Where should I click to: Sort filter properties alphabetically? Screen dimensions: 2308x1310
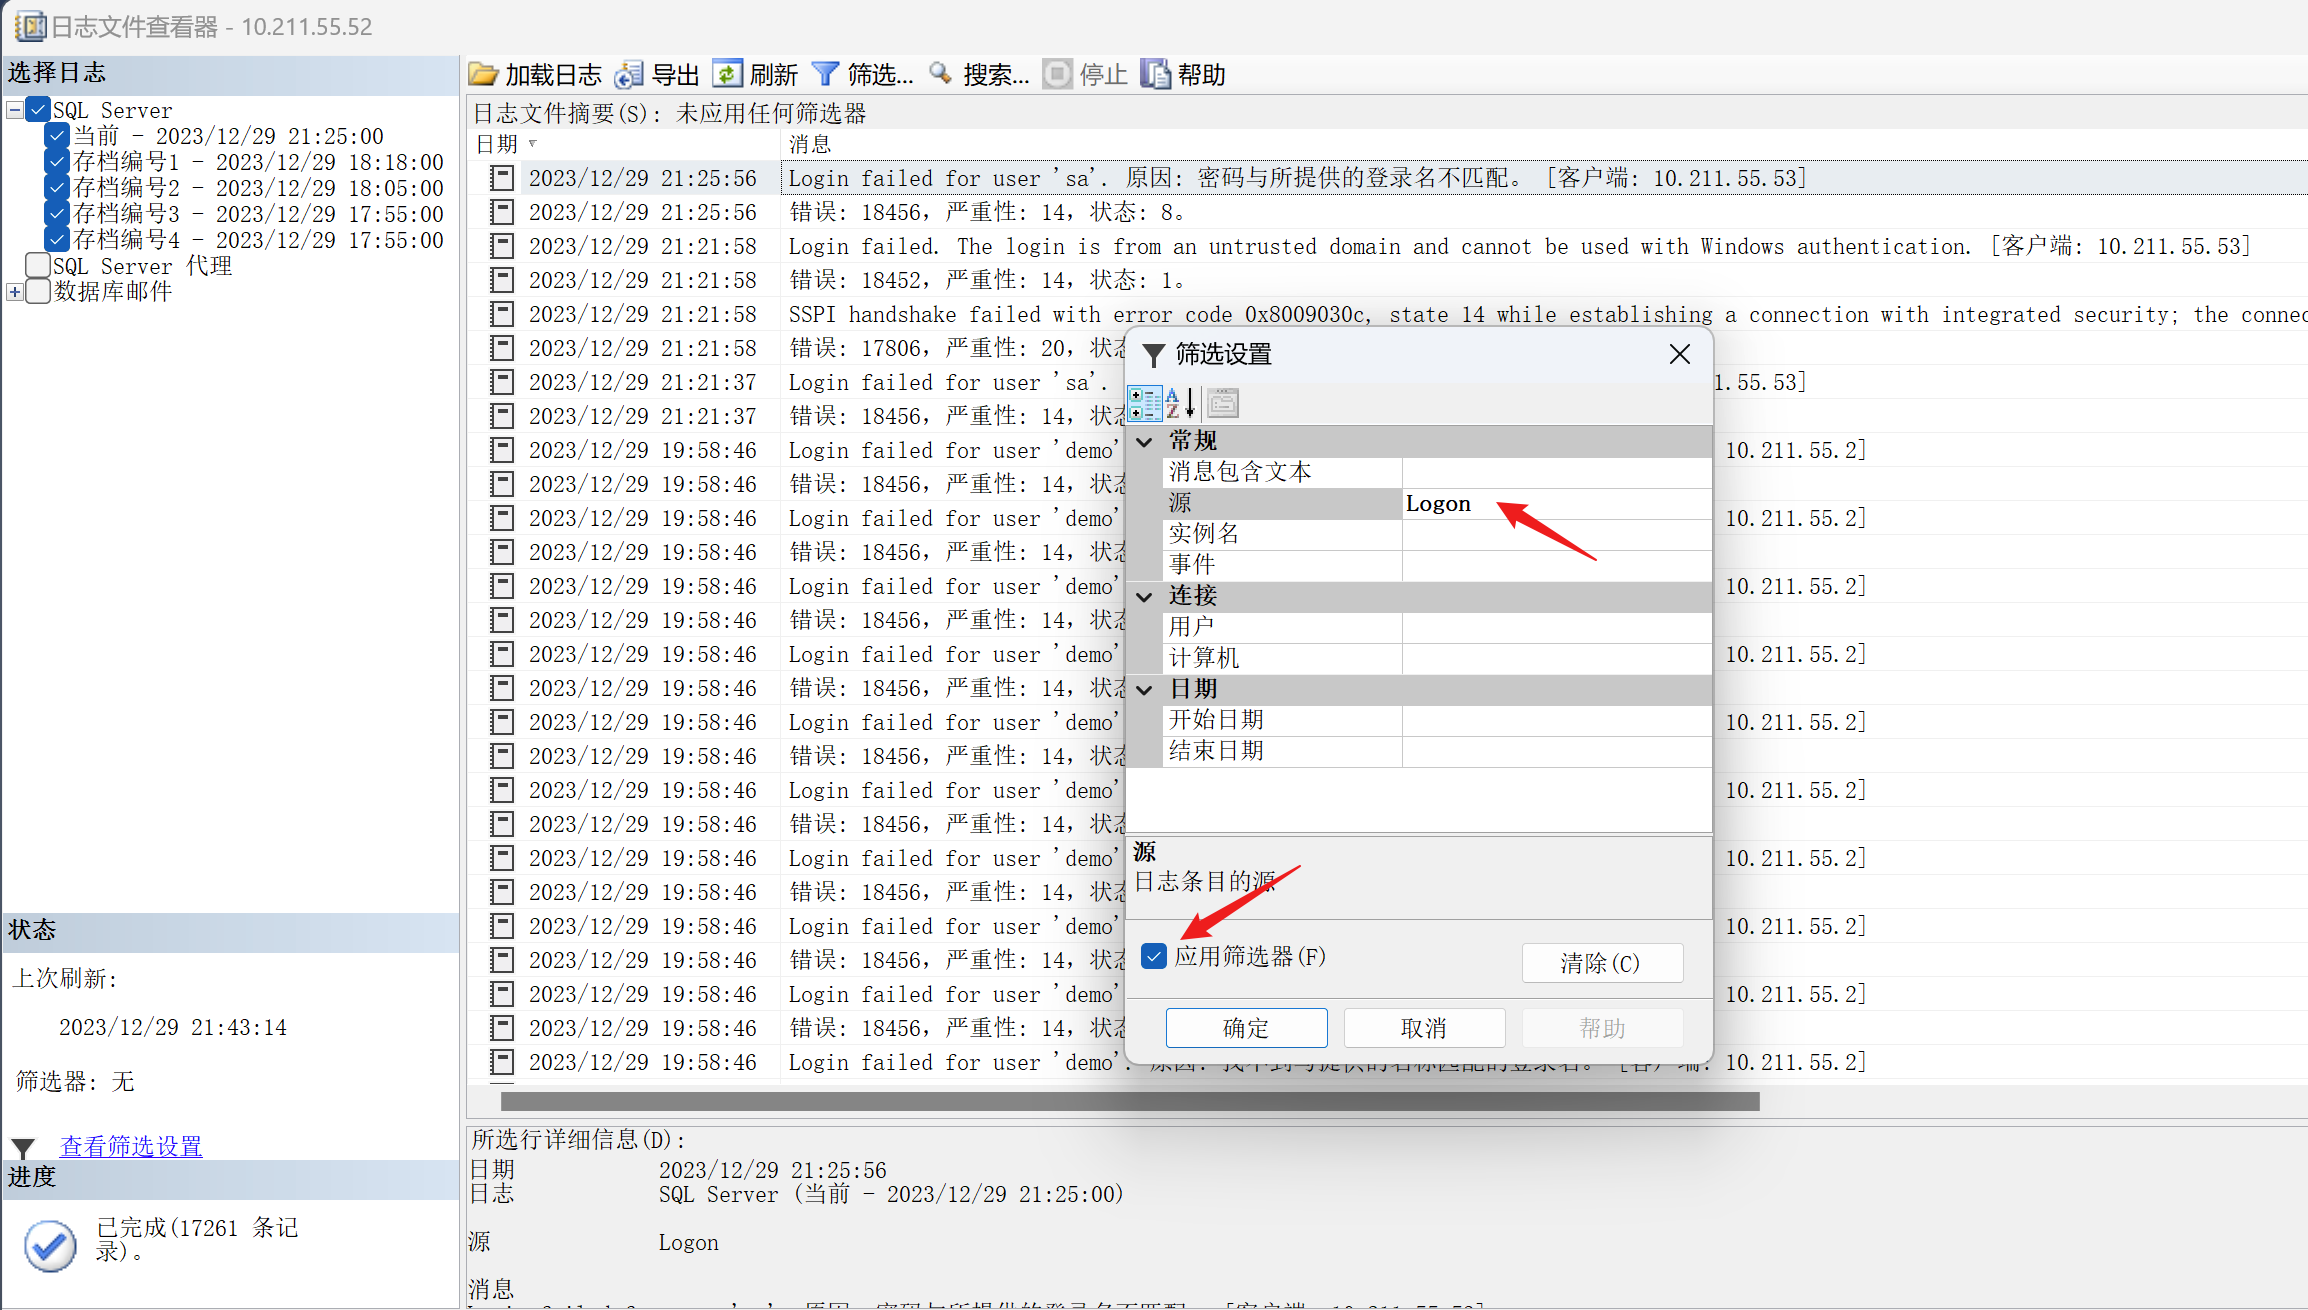point(1180,403)
